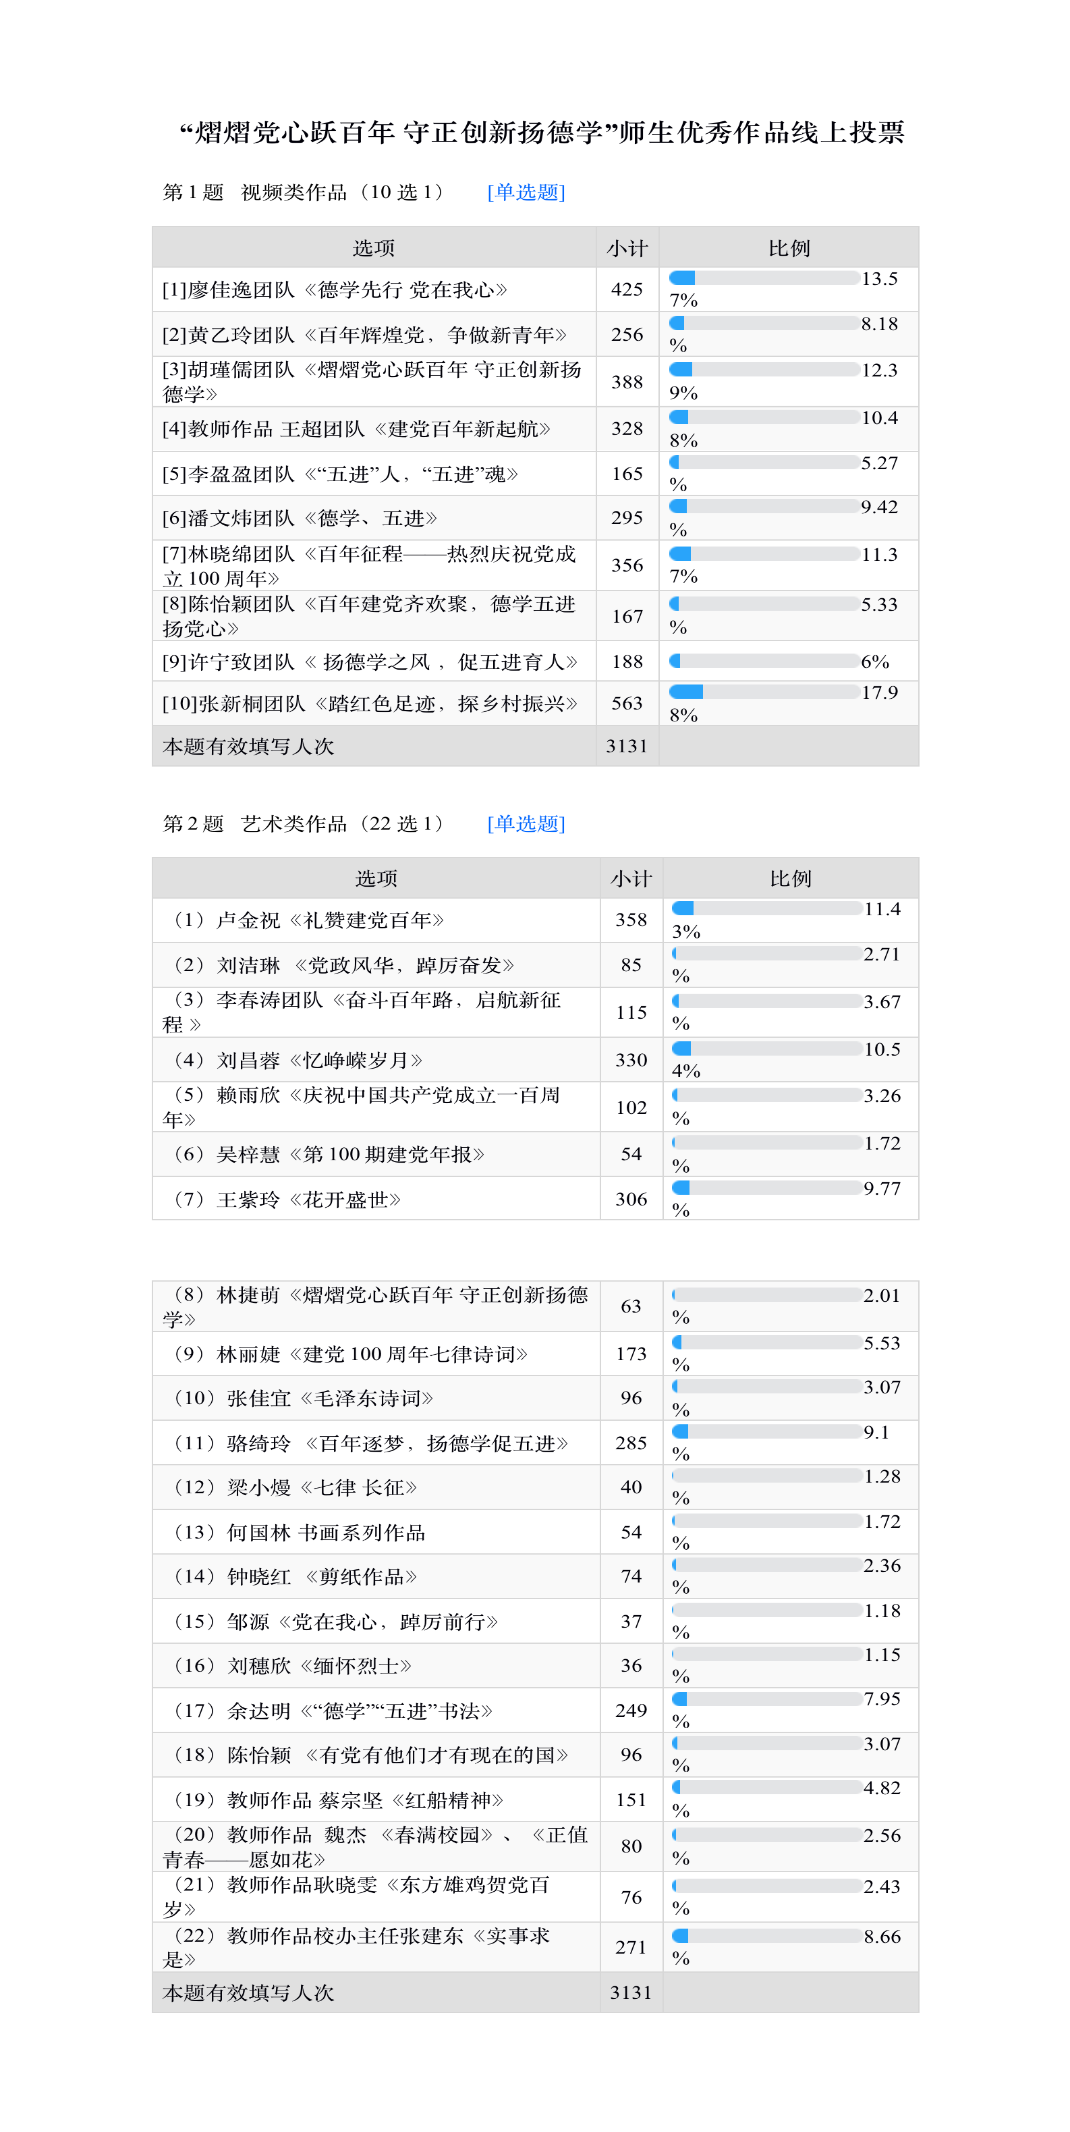Click the survey title heading at top
This screenshot has height=2132, width=1070.
[x=541, y=133]
